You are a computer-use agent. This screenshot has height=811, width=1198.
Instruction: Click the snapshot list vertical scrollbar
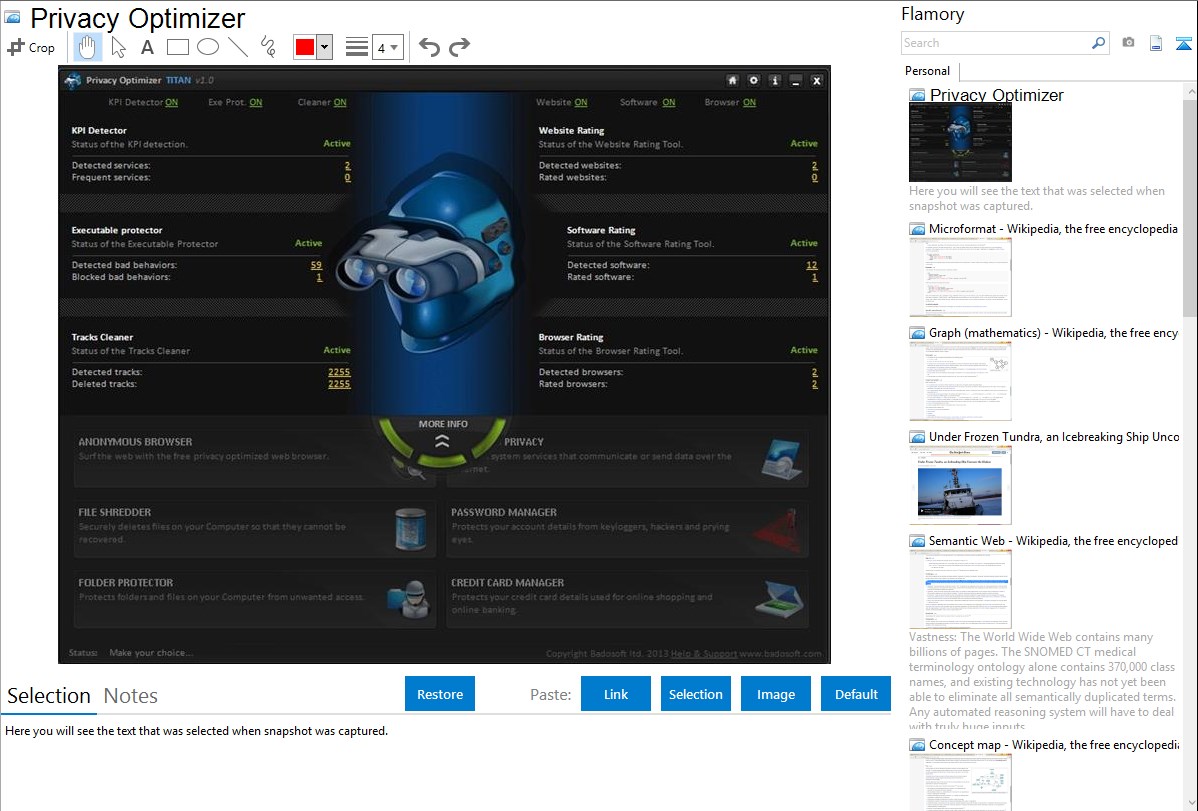(1190, 206)
